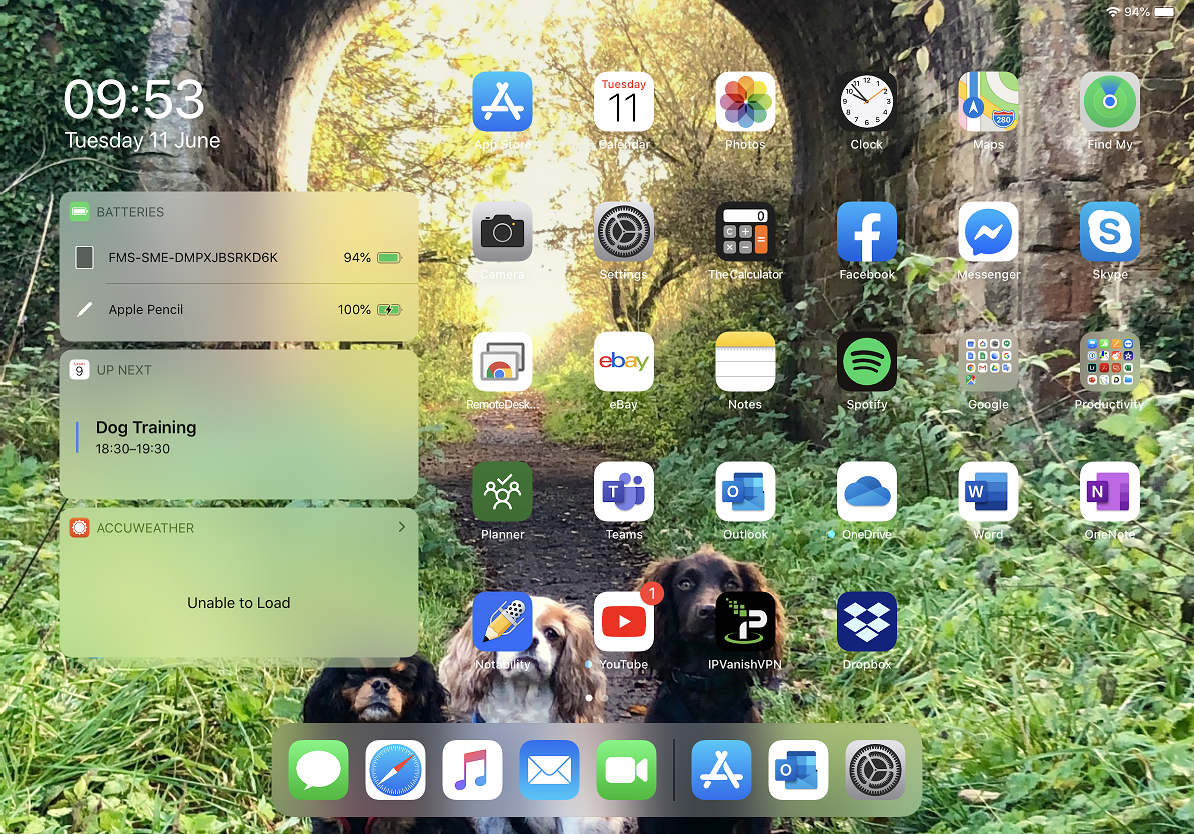Open the Dropbox app
1194x834 pixels.
tap(867, 622)
